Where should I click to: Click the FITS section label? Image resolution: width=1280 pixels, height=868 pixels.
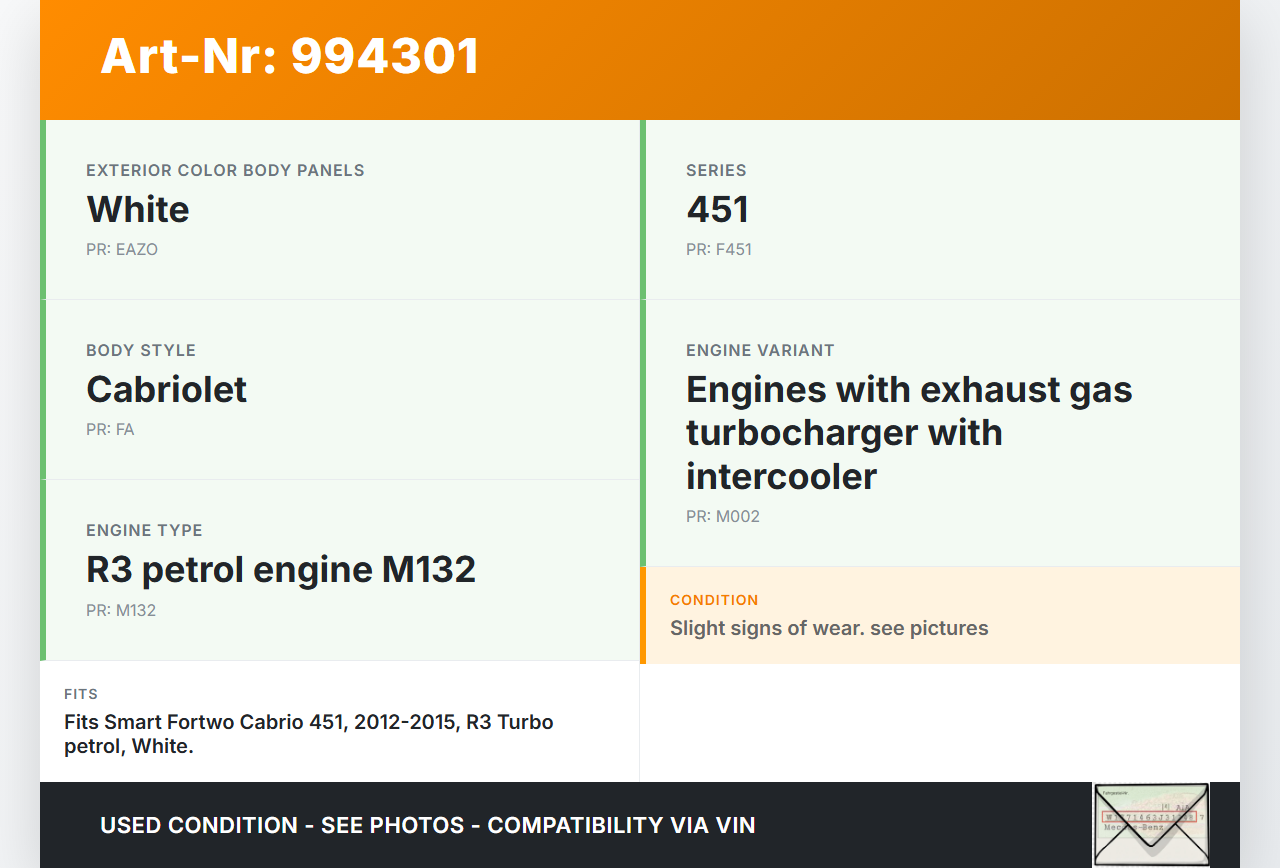point(81,694)
